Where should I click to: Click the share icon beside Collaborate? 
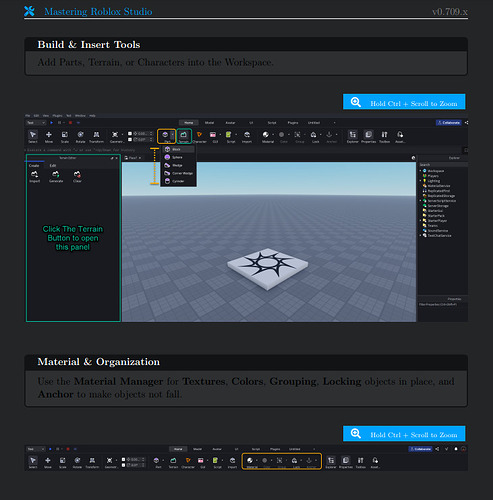[466, 123]
